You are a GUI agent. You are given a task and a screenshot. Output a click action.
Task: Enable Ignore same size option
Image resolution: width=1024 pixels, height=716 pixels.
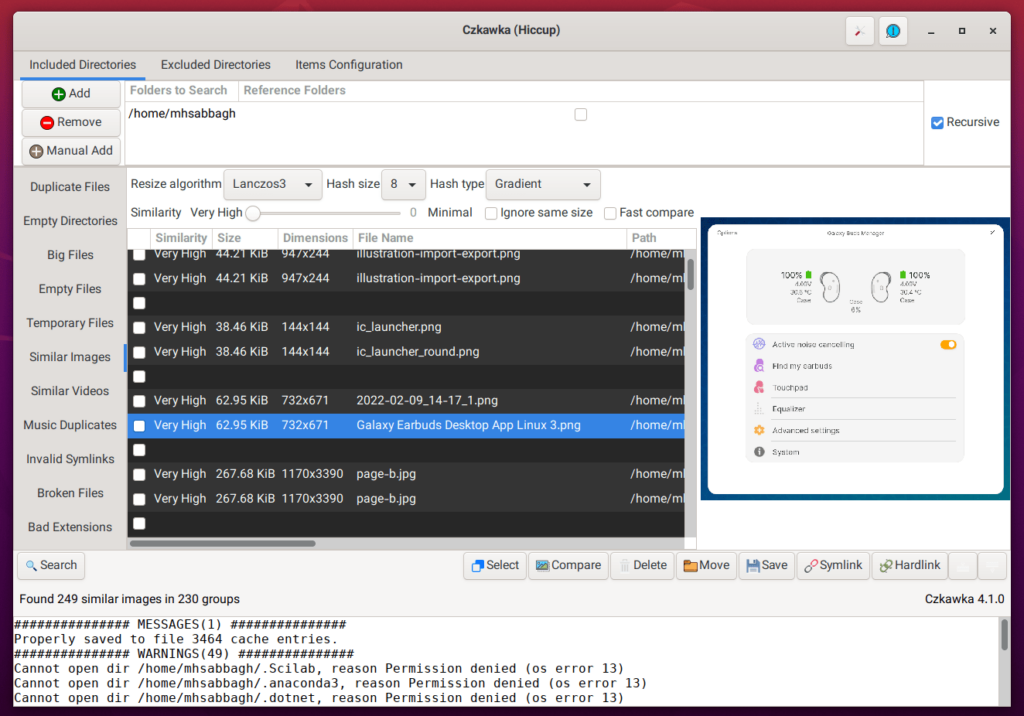click(491, 214)
